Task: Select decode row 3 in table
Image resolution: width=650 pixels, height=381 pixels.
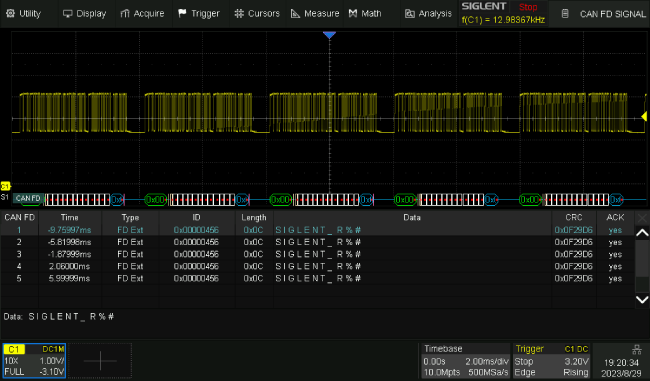Action: (317, 254)
